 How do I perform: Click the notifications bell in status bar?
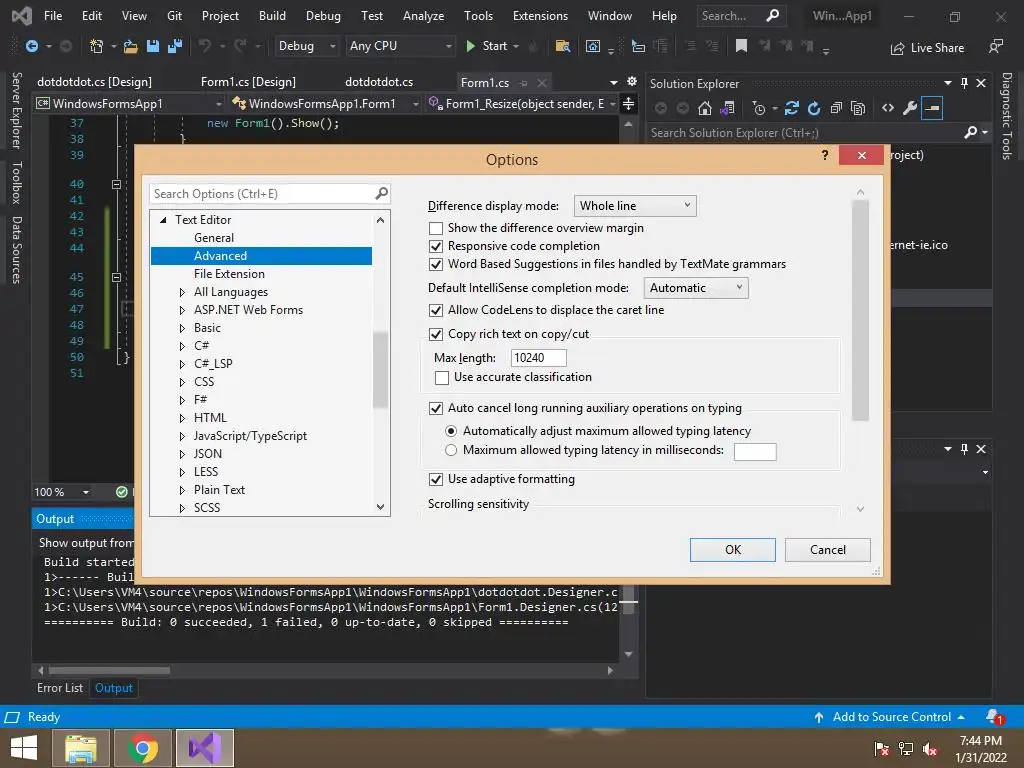coord(994,717)
